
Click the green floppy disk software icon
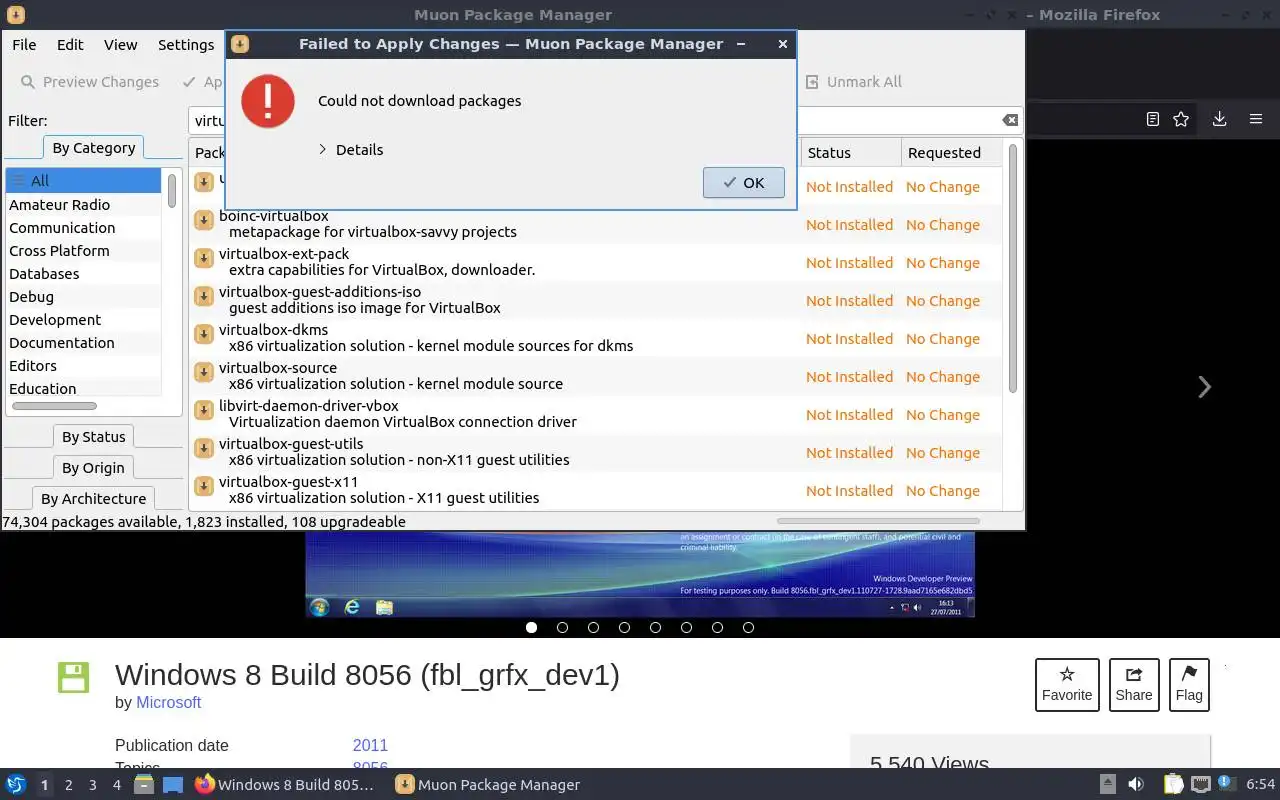[x=73, y=677]
